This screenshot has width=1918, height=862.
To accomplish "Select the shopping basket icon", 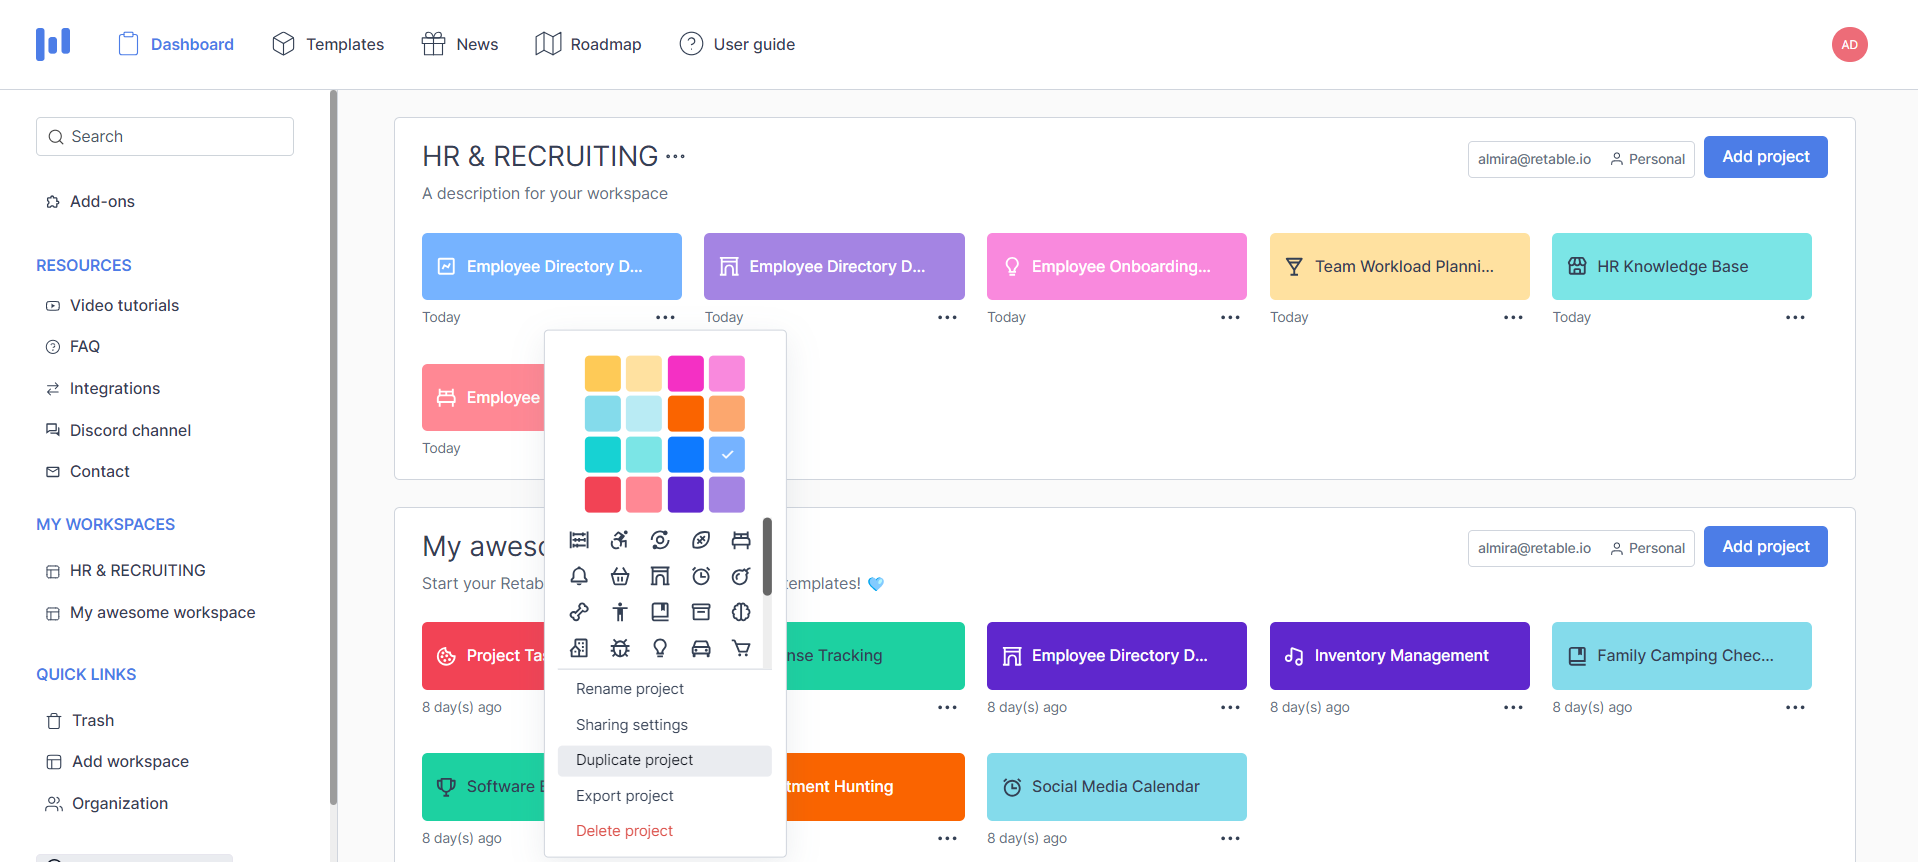I will 620,576.
